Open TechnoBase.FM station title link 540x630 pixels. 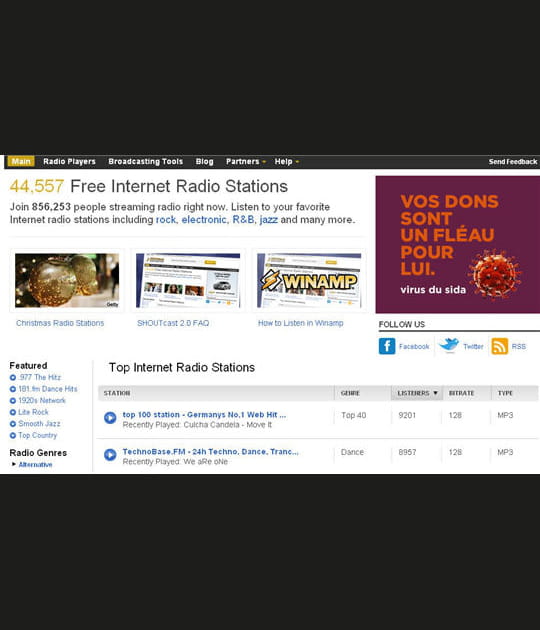point(211,452)
